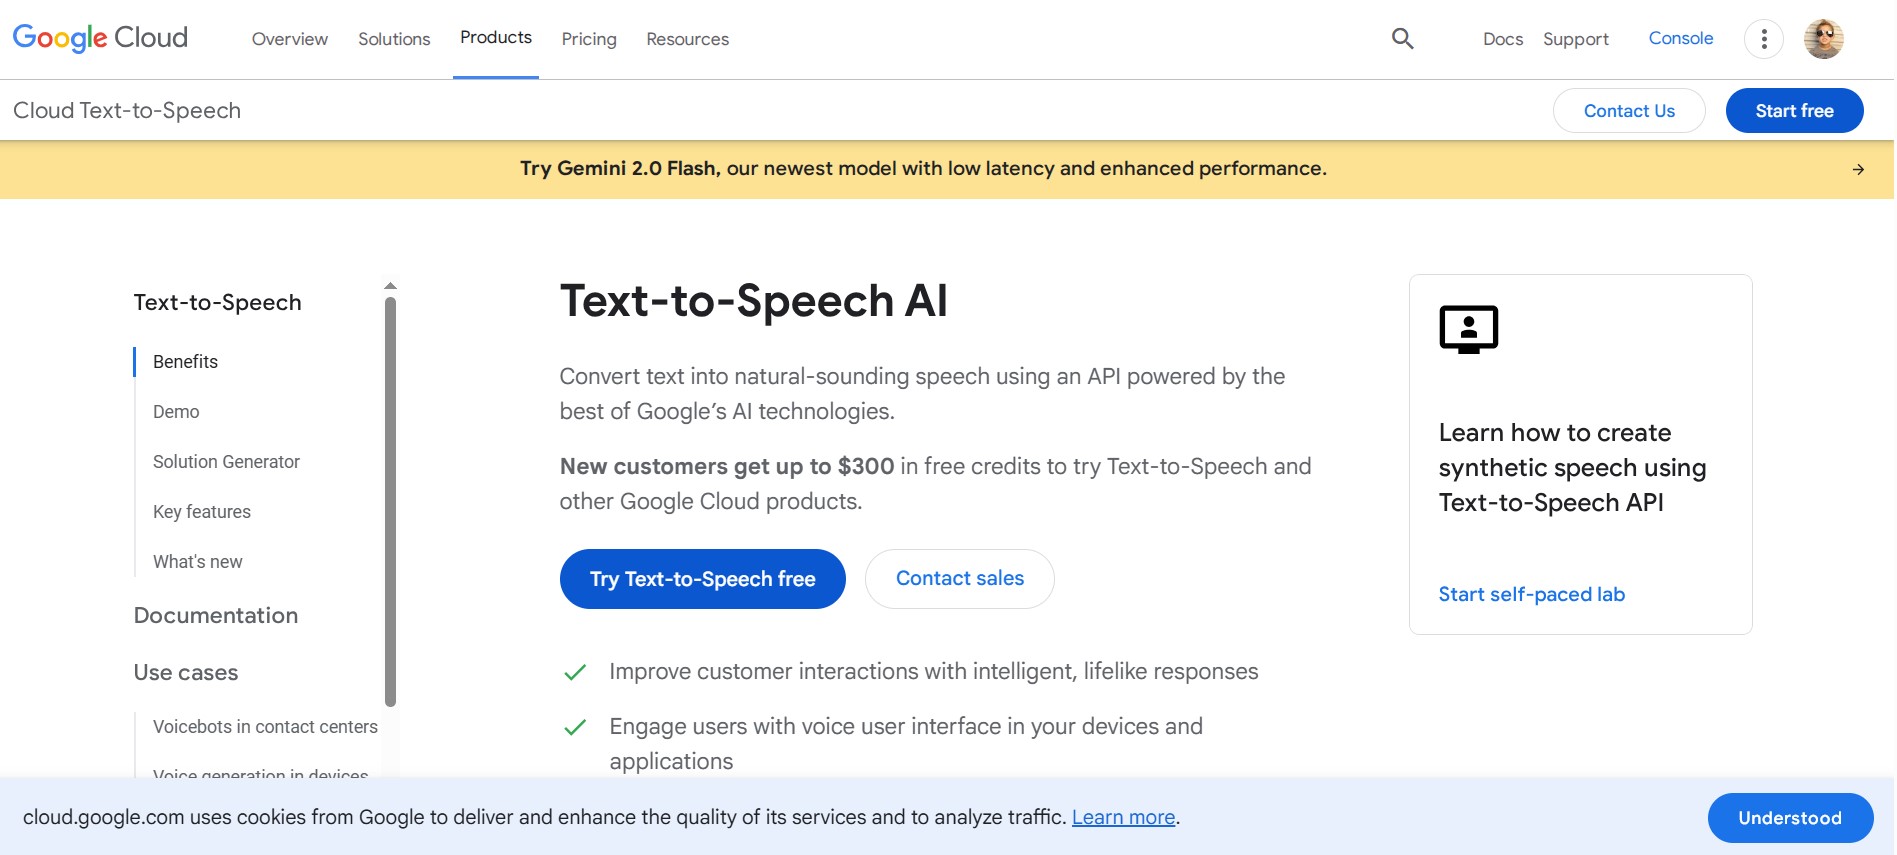Open the cookie Learn more link
This screenshot has width=1897, height=855.
tap(1123, 817)
